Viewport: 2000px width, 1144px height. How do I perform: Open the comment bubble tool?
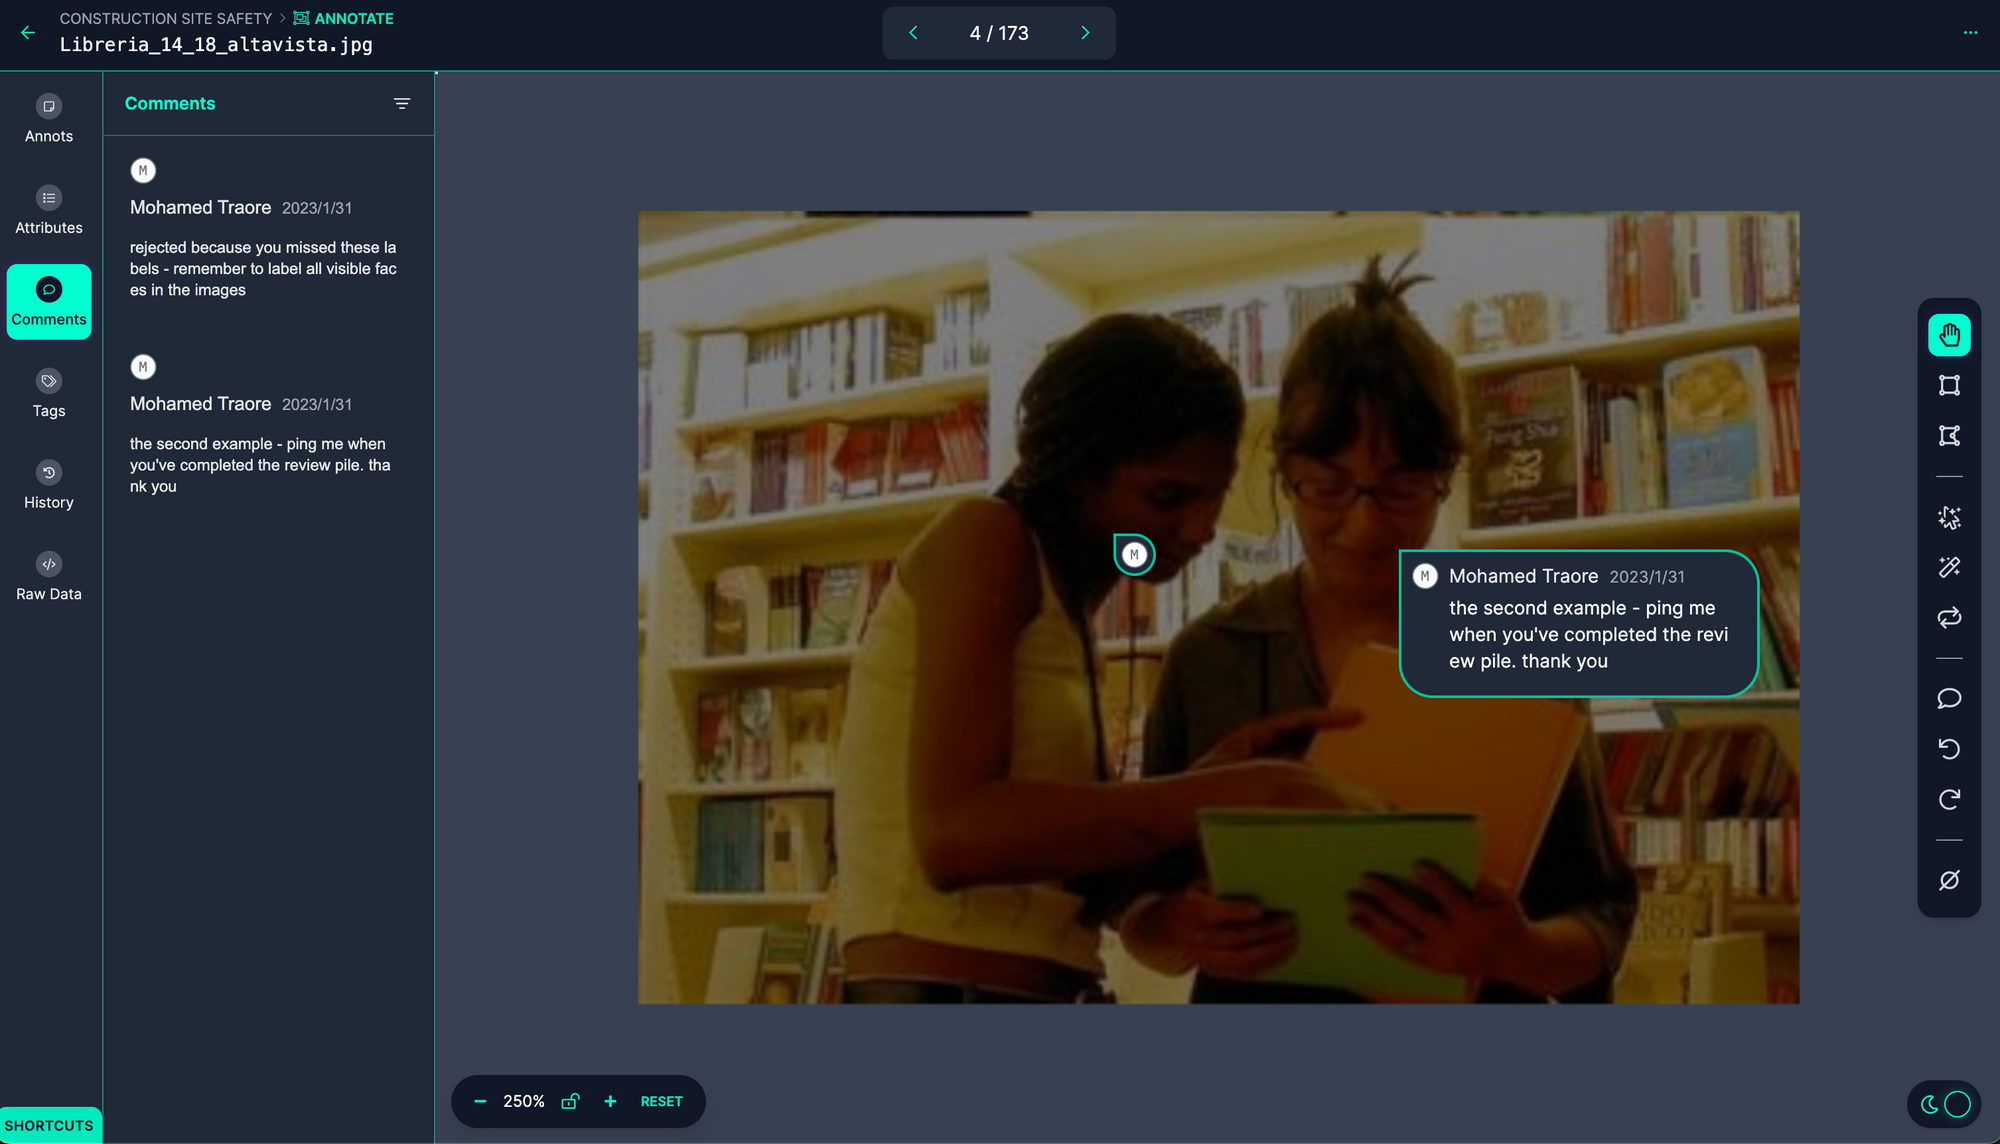[1949, 698]
